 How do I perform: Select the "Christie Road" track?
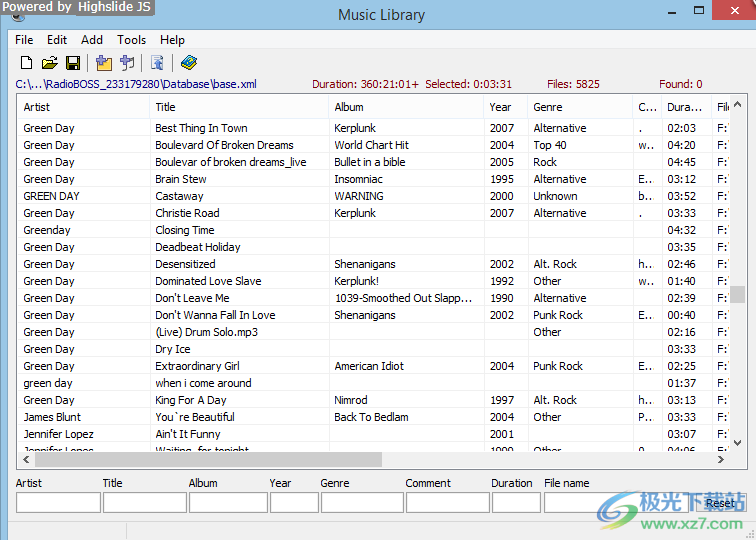(374, 213)
